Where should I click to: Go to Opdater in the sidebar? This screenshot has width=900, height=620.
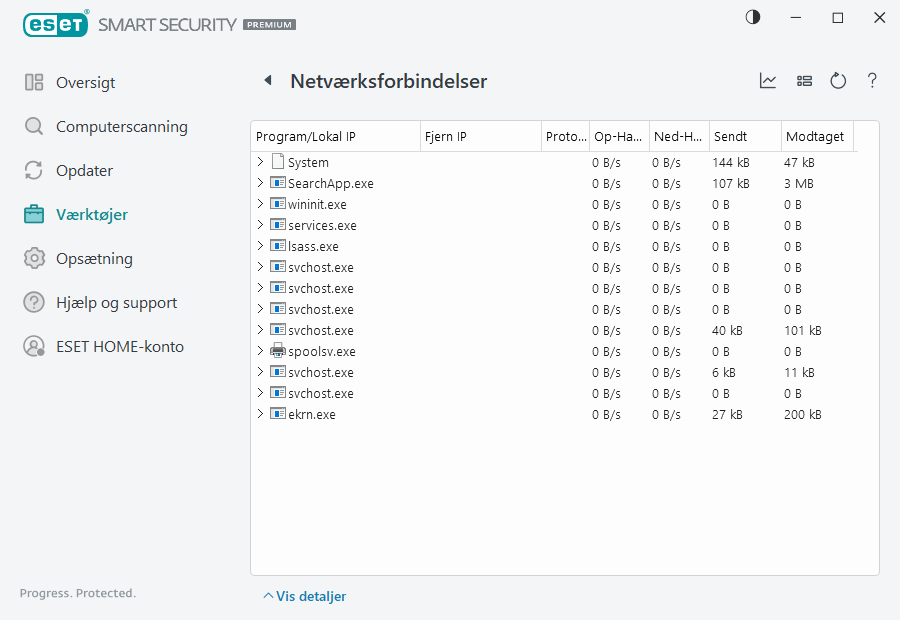pyautogui.click(x=84, y=171)
